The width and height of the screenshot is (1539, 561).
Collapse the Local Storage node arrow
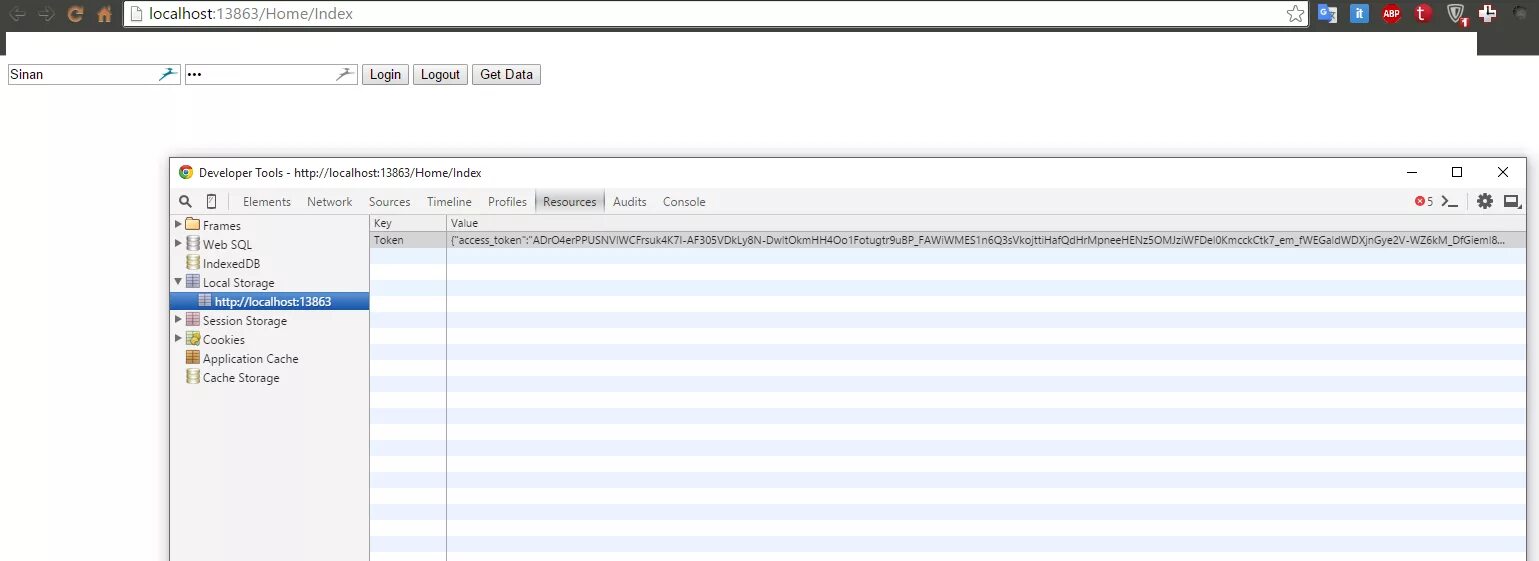(179, 282)
